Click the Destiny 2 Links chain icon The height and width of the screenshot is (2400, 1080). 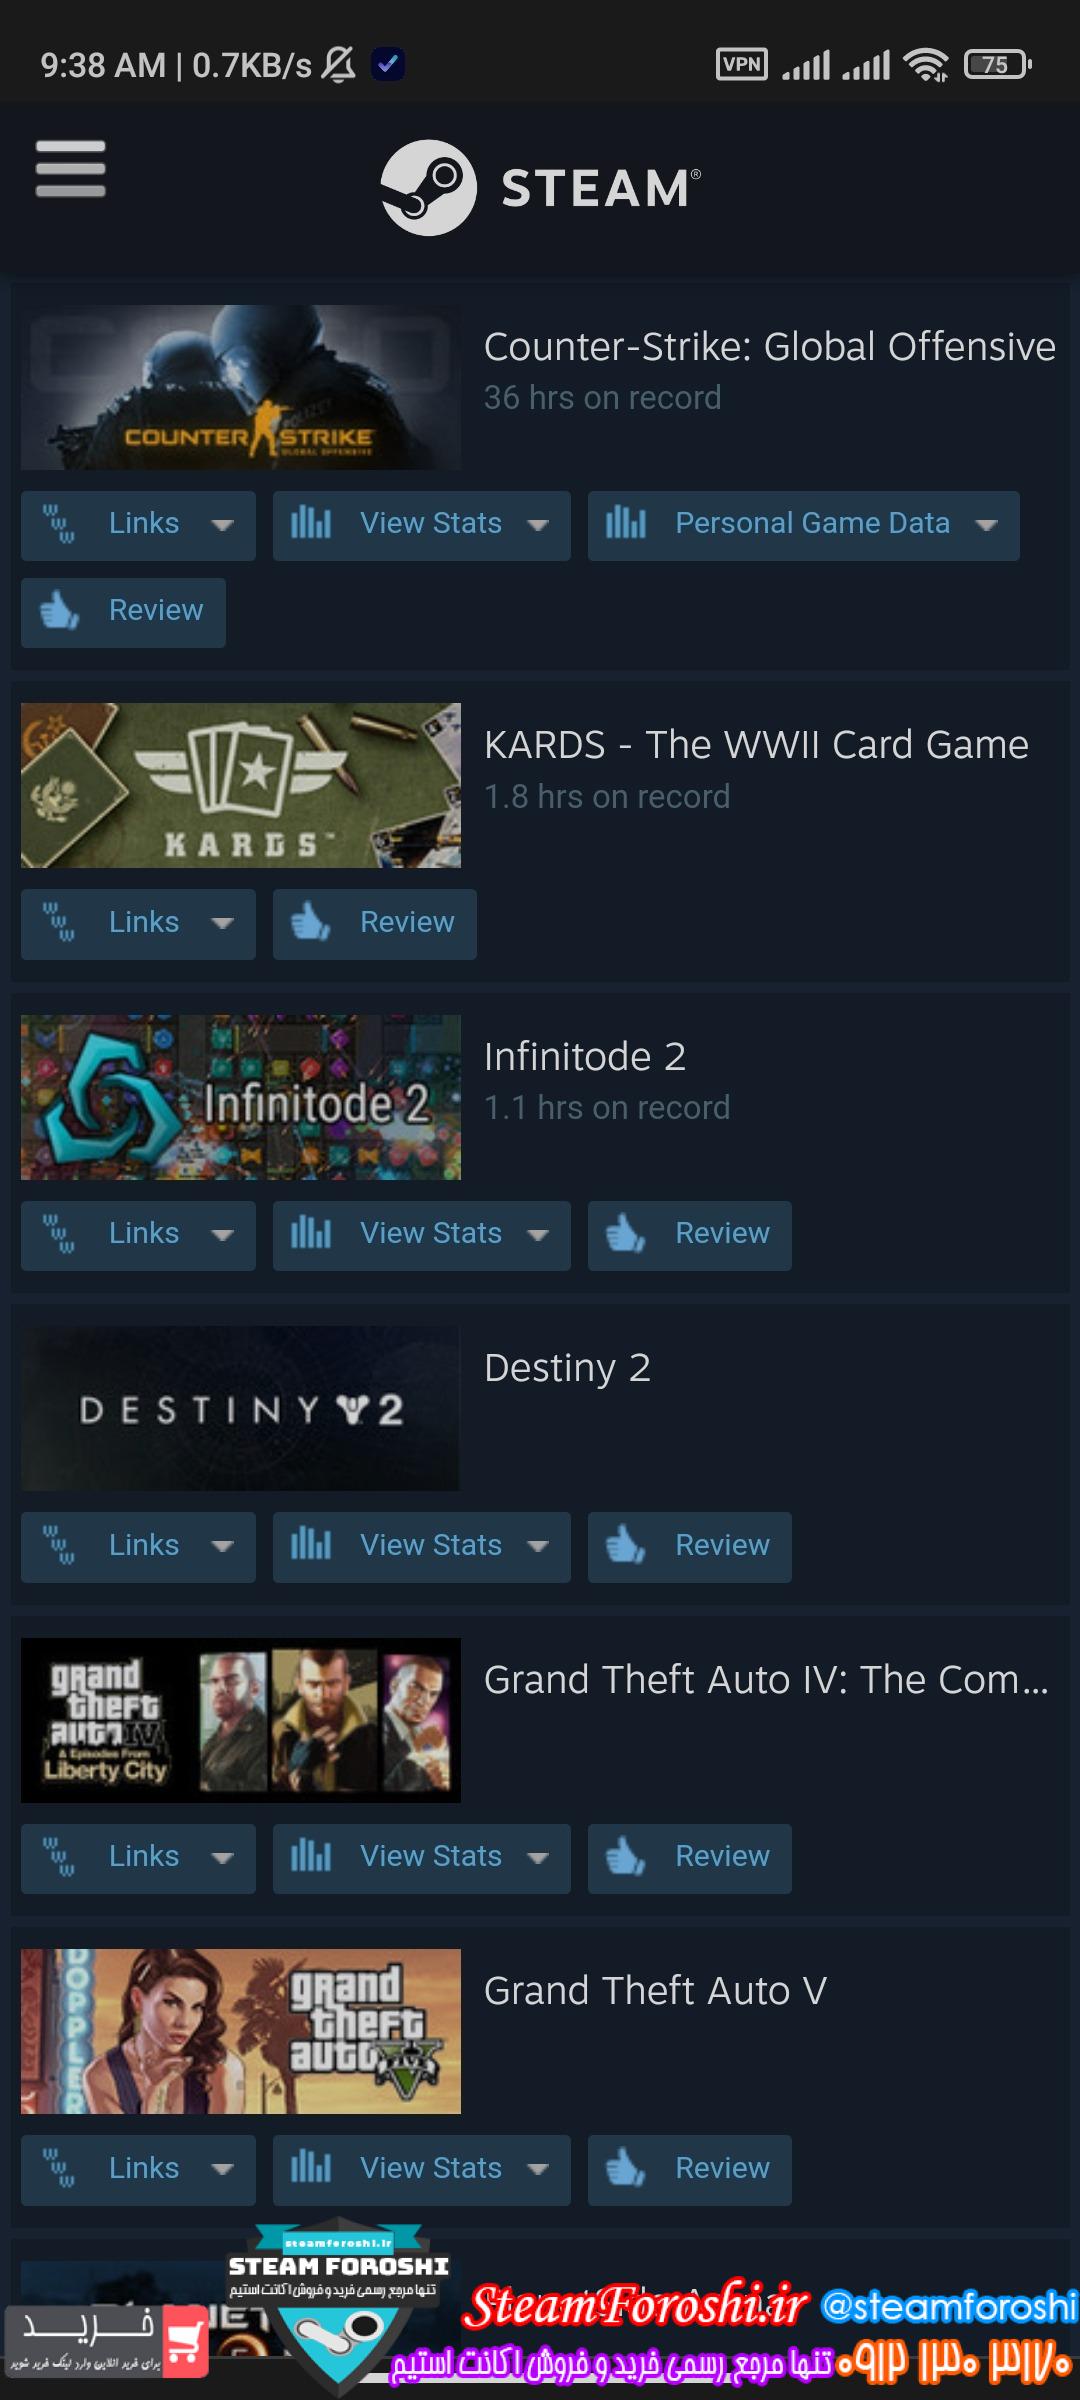point(59,1545)
